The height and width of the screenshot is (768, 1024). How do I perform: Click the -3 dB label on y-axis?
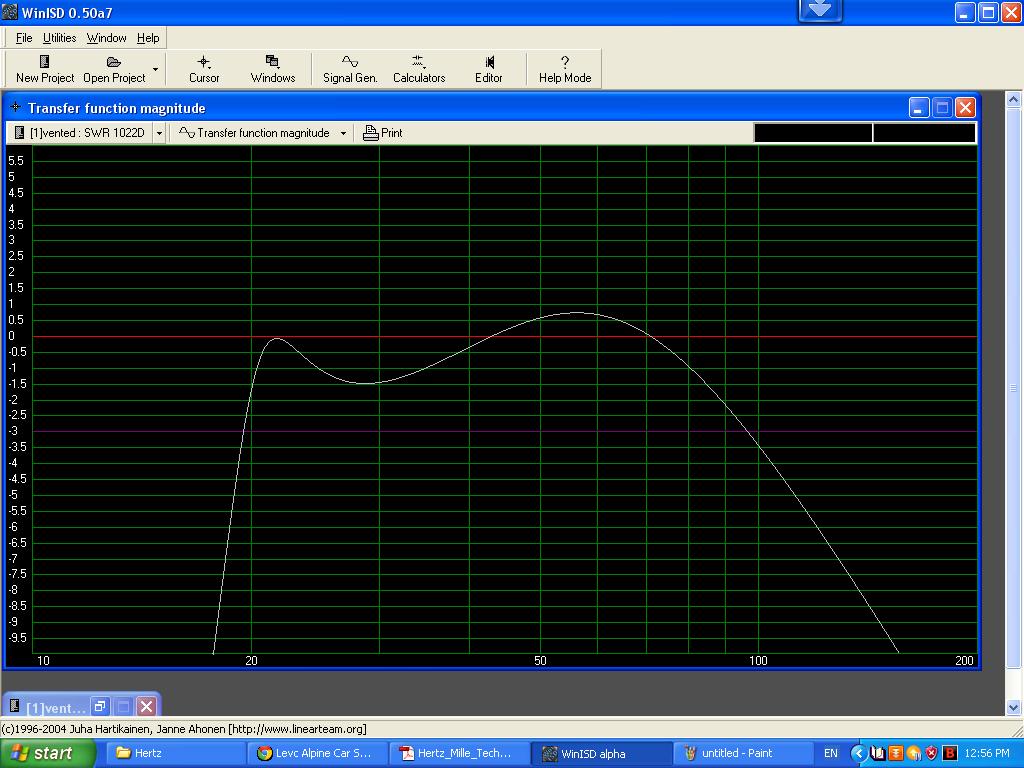pos(12,431)
